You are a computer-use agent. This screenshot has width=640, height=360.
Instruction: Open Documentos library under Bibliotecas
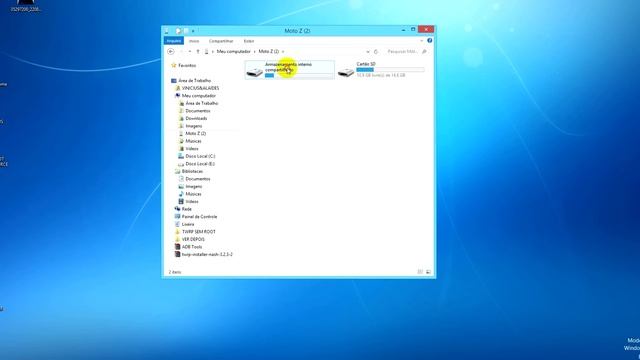[198, 179]
